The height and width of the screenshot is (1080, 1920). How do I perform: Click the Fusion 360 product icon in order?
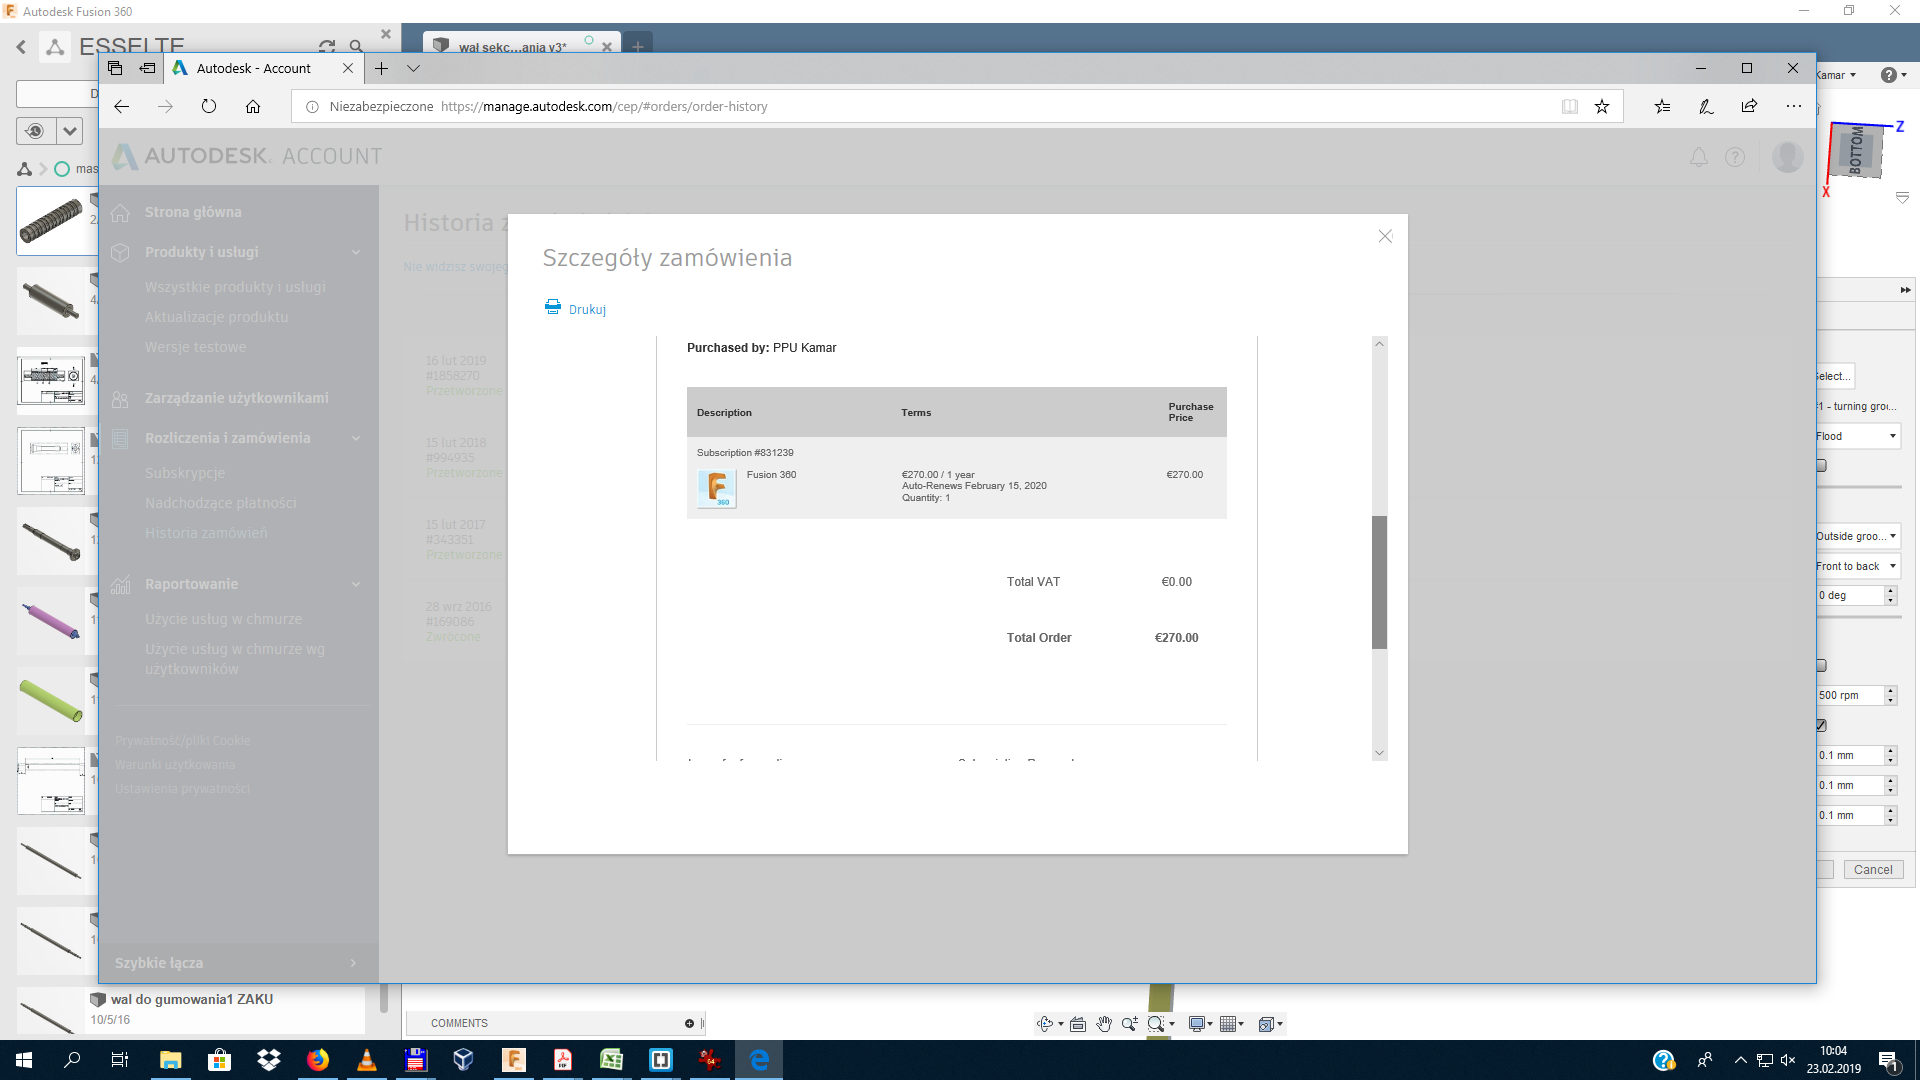[x=716, y=488]
